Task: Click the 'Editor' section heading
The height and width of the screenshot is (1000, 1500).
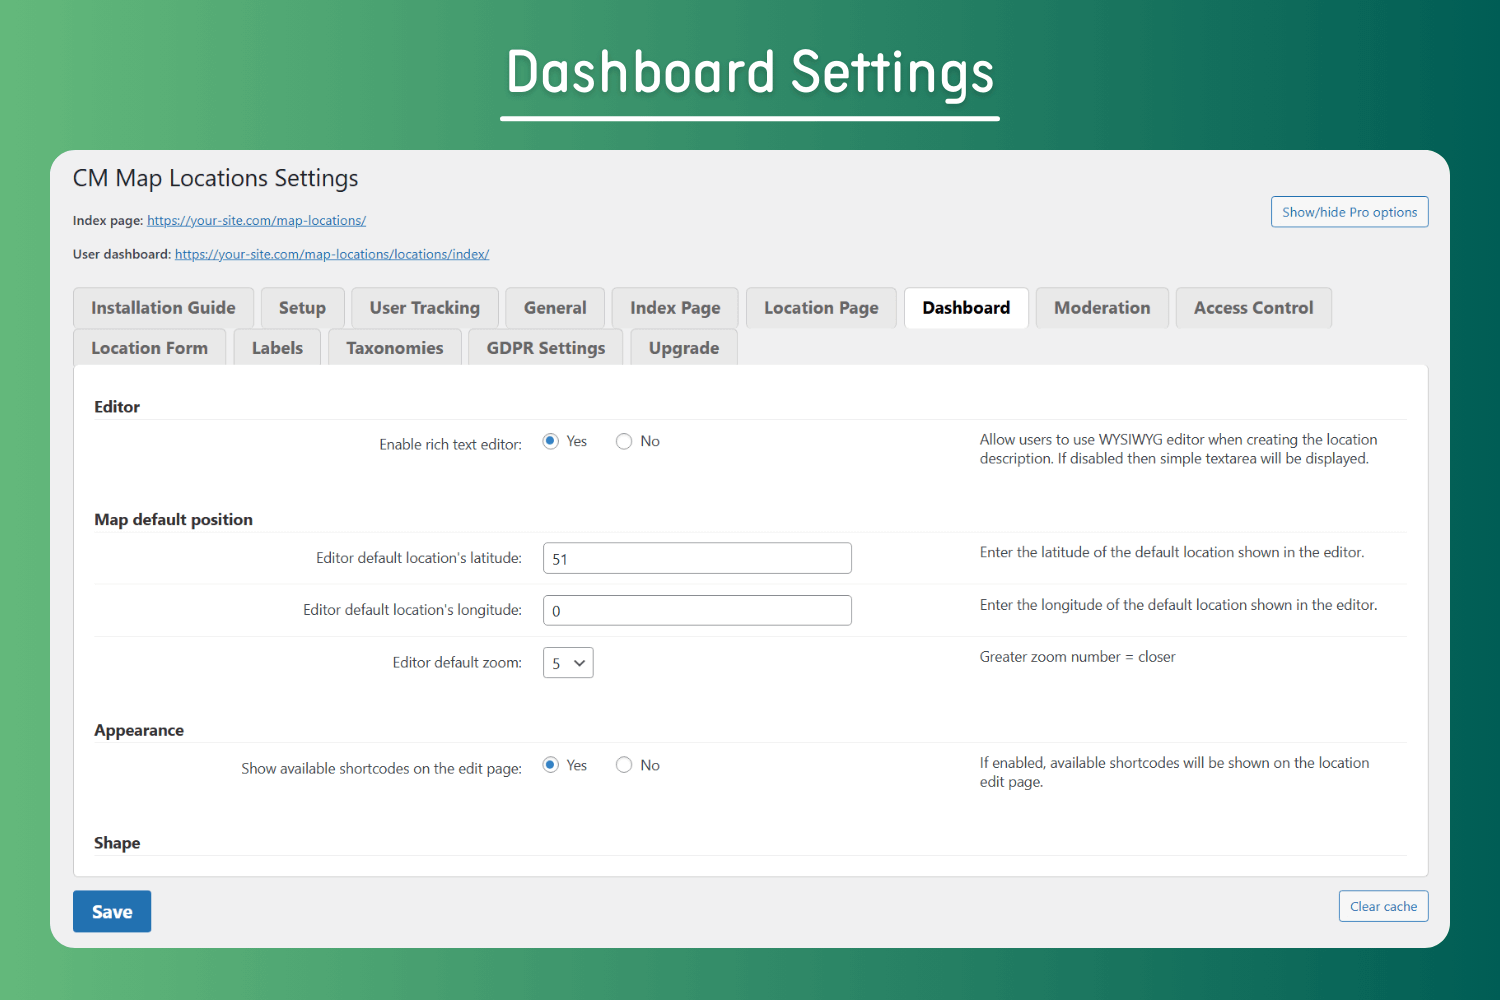Action: pyautogui.click(x=117, y=407)
